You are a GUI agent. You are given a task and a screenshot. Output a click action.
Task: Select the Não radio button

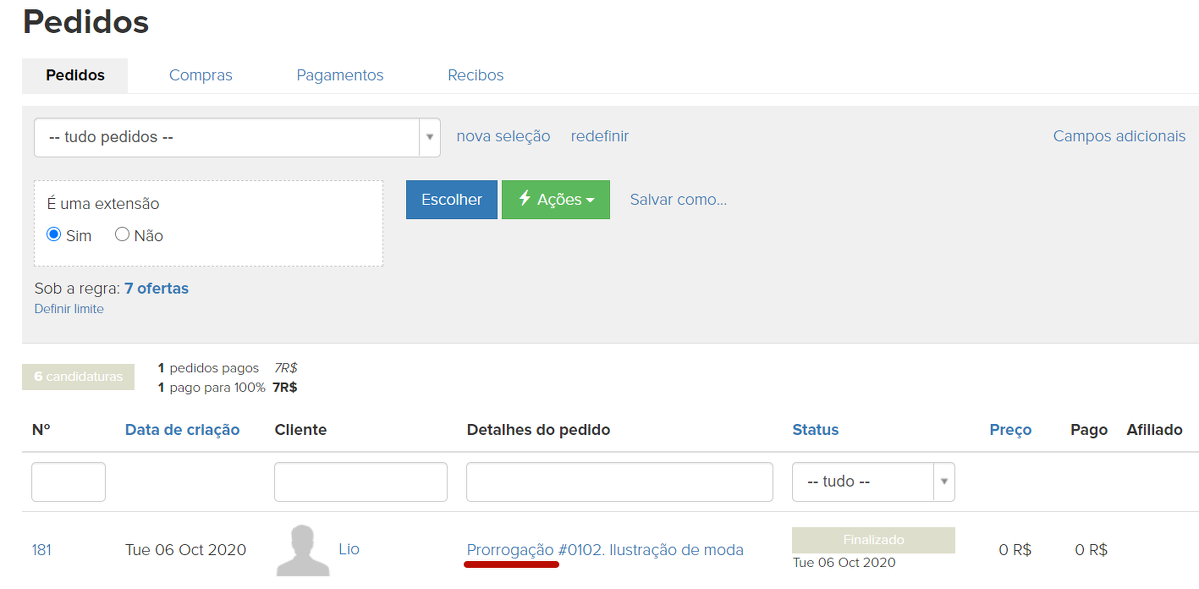click(123, 235)
